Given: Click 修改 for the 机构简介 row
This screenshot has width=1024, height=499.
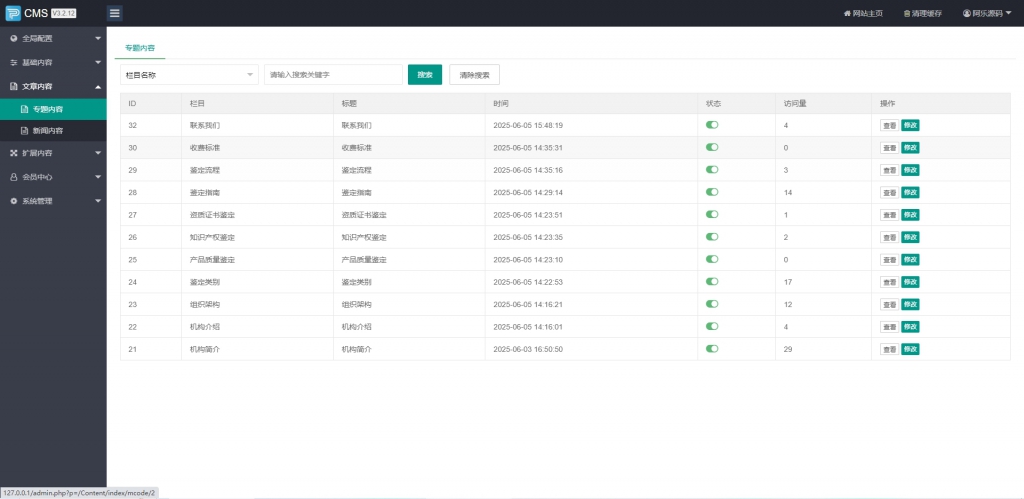Looking at the screenshot, I should click(x=910, y=349).
